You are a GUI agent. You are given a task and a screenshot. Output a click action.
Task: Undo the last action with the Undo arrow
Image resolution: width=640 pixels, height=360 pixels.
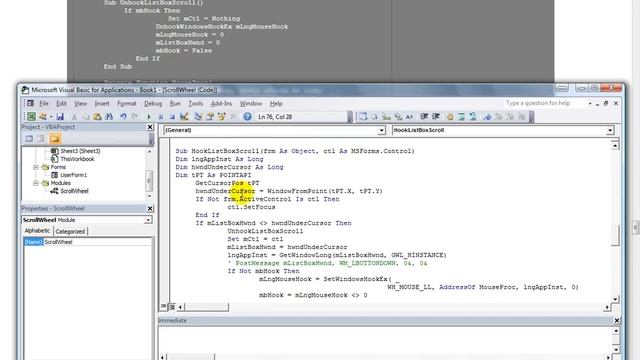[x=123, y=117]
